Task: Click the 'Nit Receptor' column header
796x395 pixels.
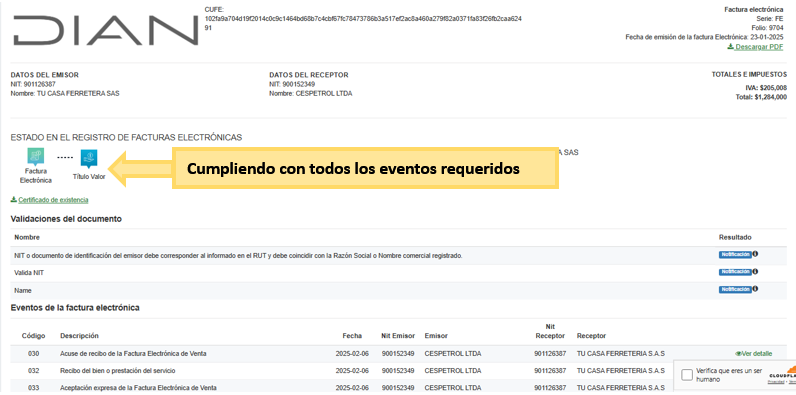Action: tap(551, 332)
